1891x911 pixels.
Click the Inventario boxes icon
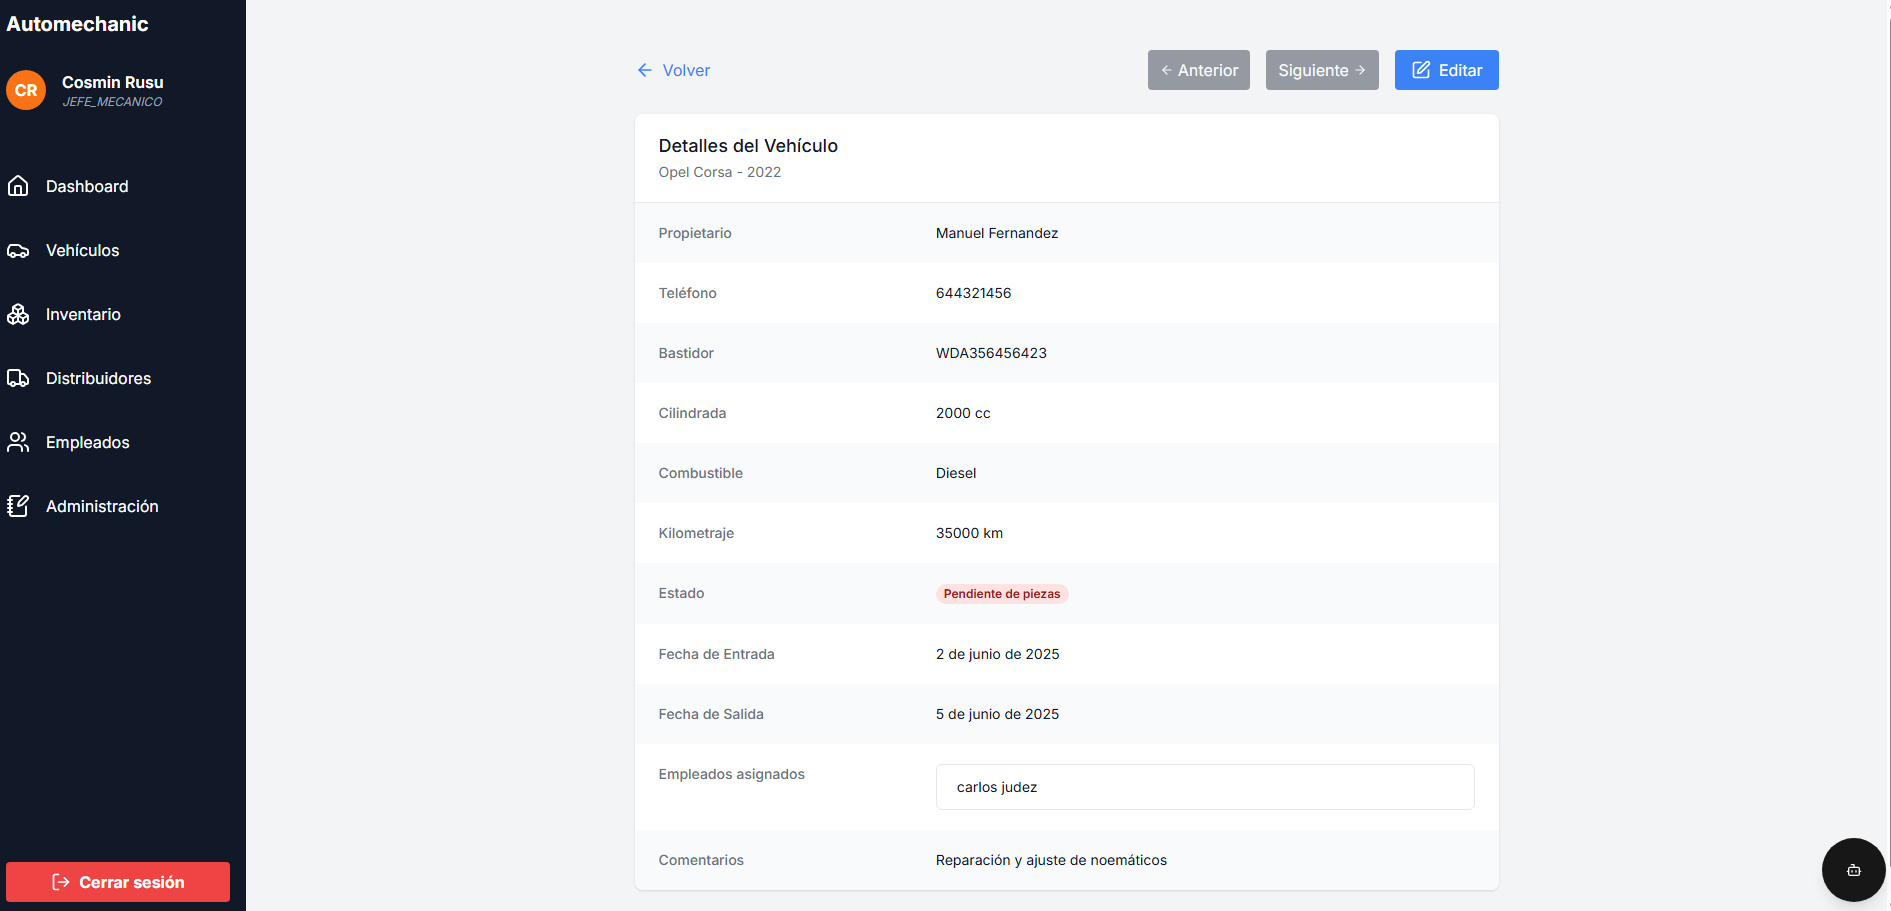pos(18,315)
